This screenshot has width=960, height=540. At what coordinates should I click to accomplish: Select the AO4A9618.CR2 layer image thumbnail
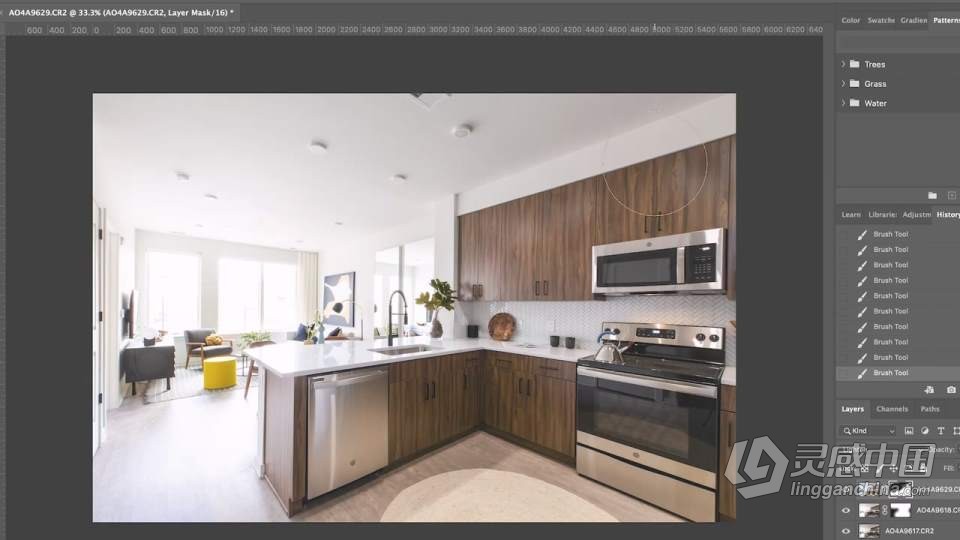click(x=869, y=510)
